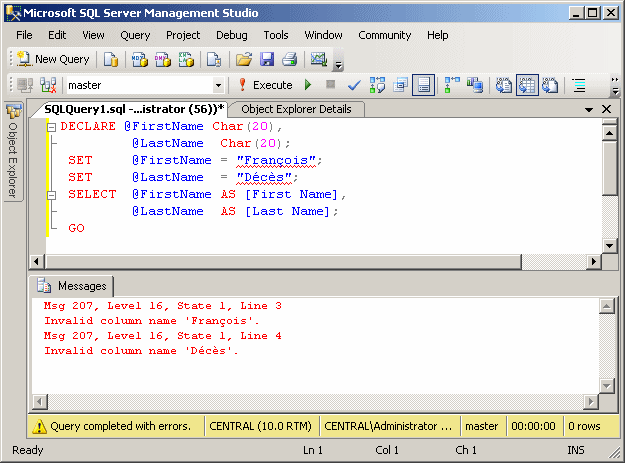Click Messages pane scroll down arrow

pos(606,386)
